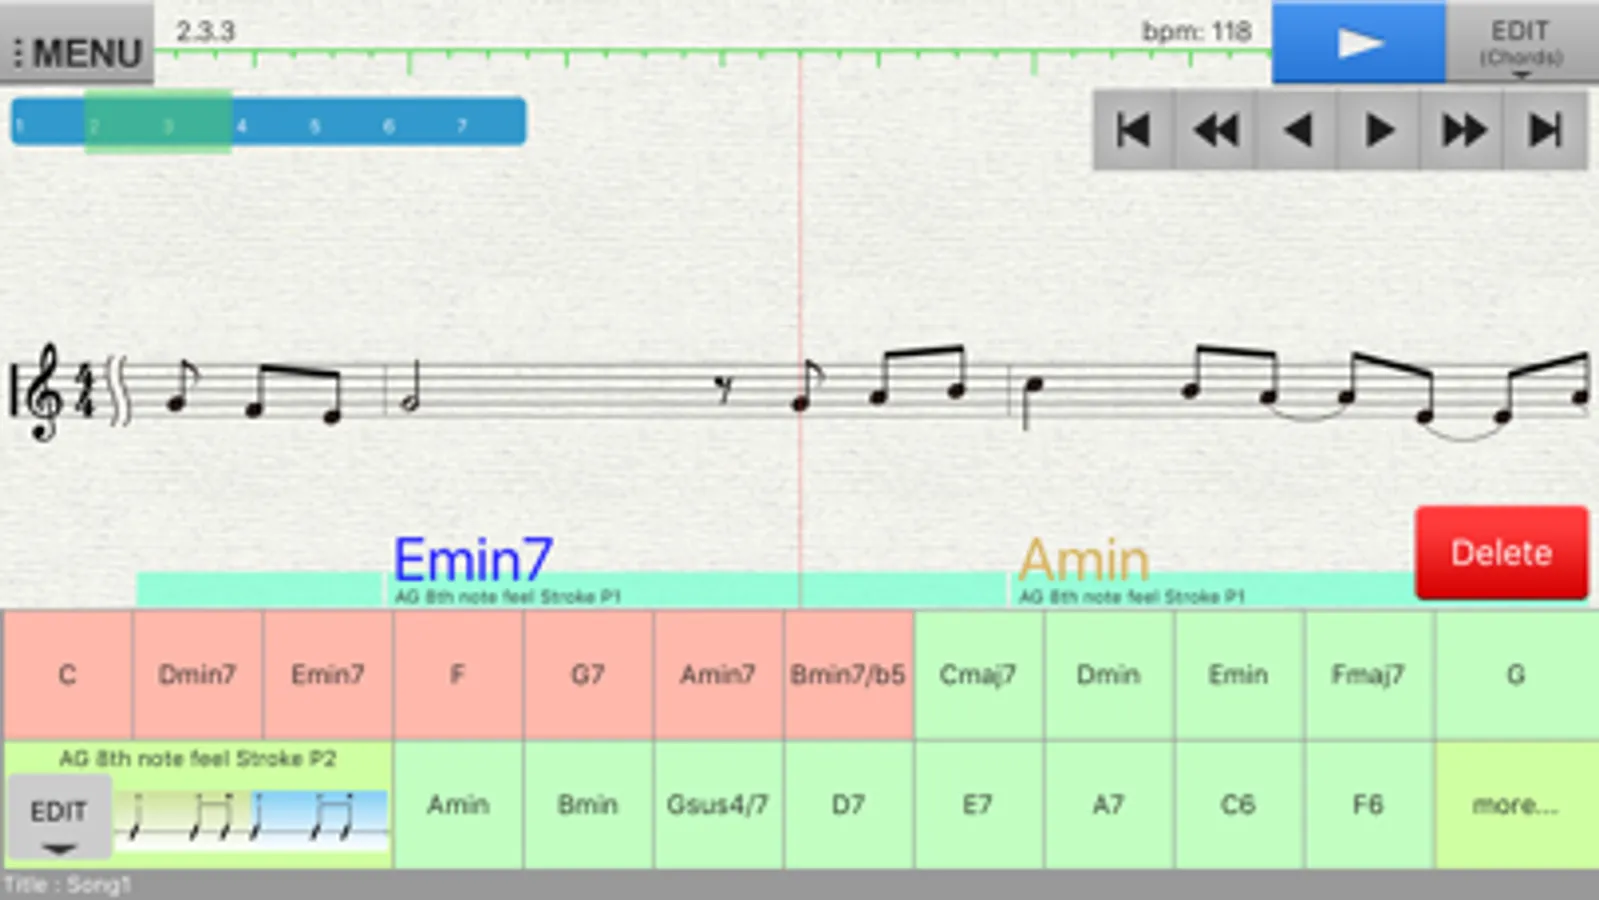Tap the Fmaj7 chord

pyautogui.click(x=1368, y=675)
